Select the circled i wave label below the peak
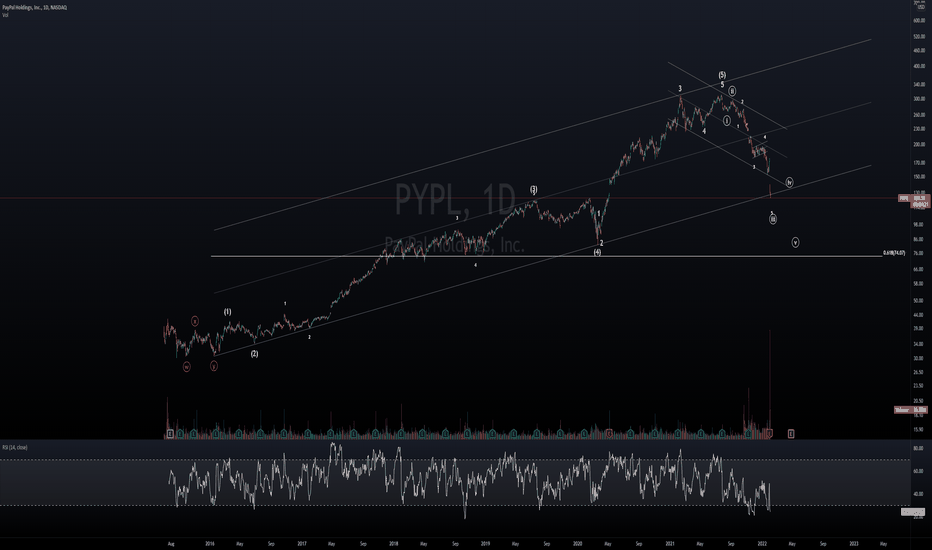Image resolution: width=932 pixels, height=550 pixels. 726,121
